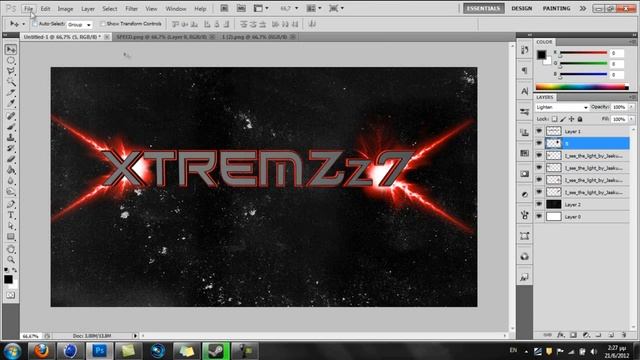
Task: Open the View Extras dropdown
Action: [x=261, y=8]
